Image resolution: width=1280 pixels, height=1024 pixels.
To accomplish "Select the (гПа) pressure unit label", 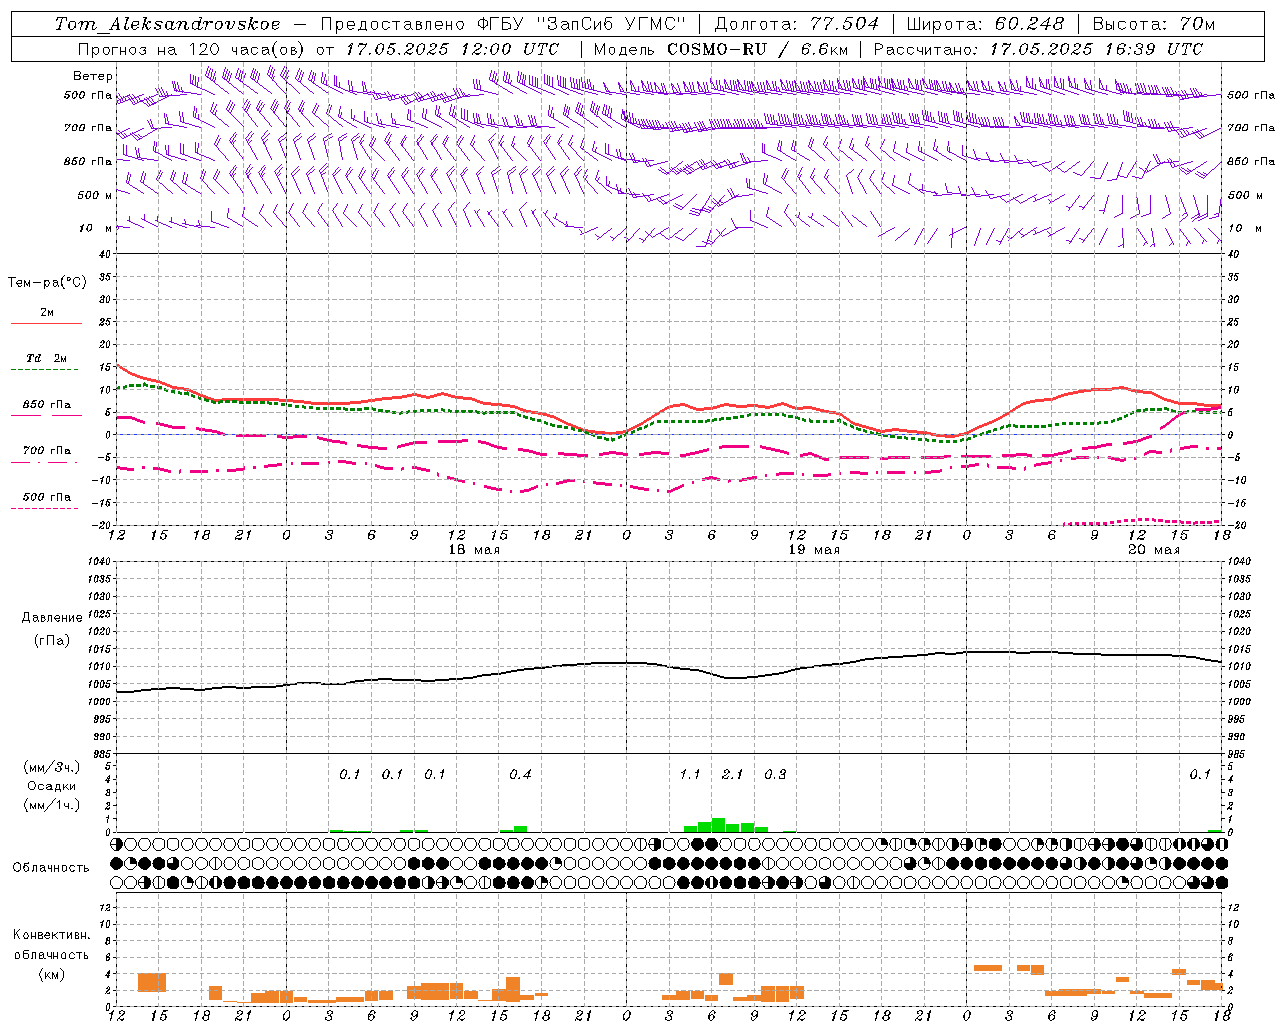I will (52, 640).
